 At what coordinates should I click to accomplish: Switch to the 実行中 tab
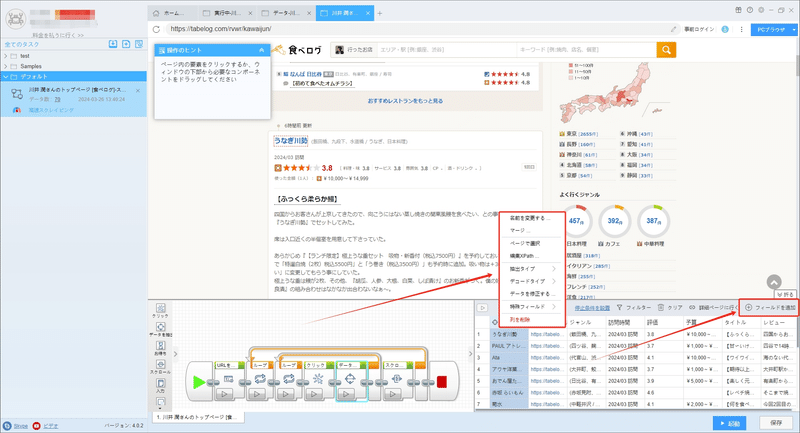pos(228,13)
